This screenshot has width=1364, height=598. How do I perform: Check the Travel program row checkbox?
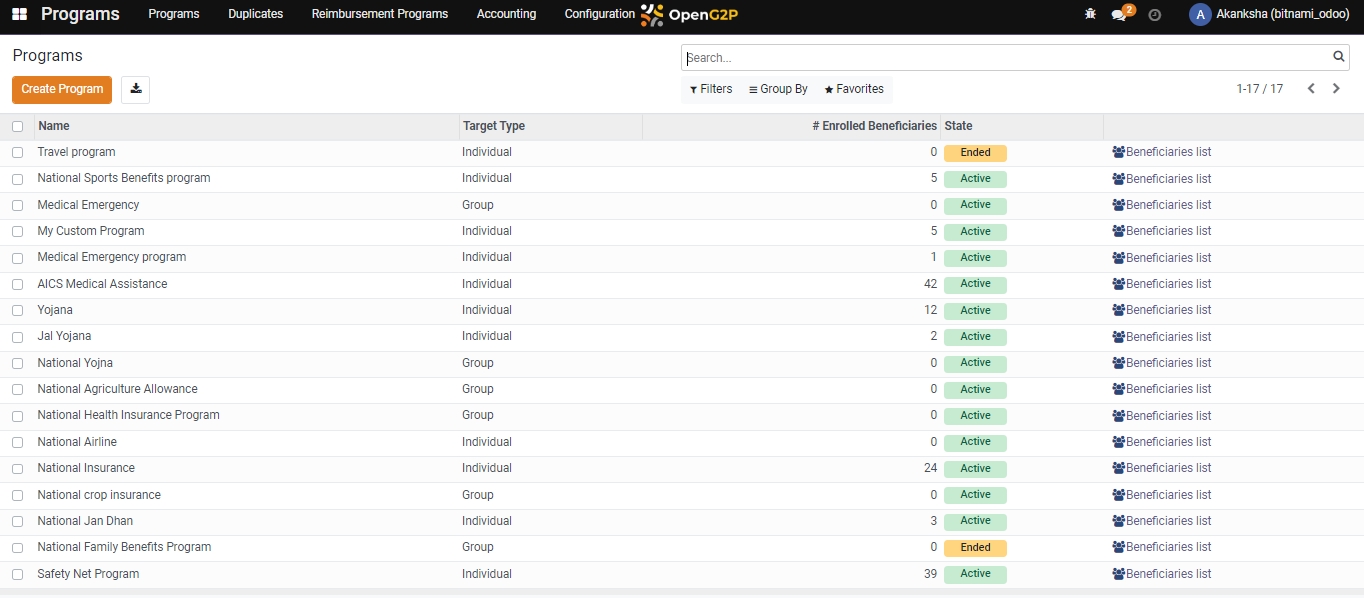pyautogui.click(x=17, y=153)
